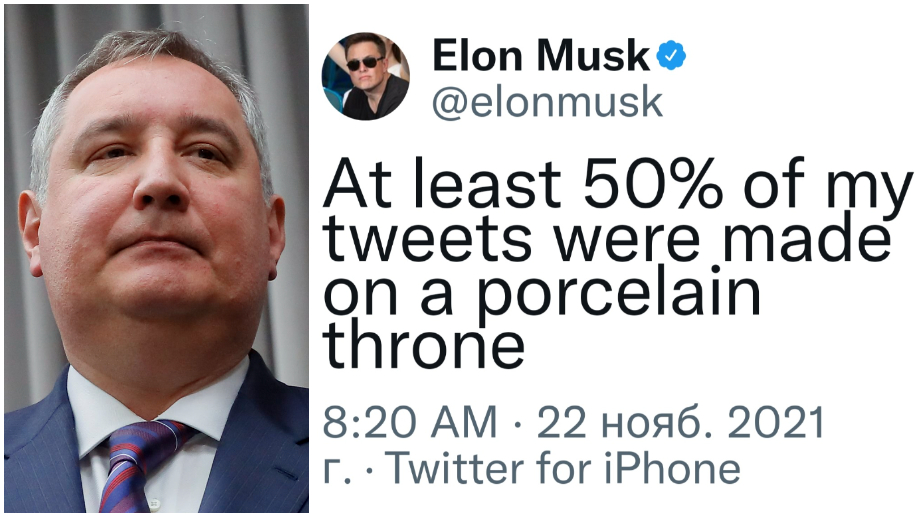This screenshot has width=920, height=517.
Task: Open the Elon Musk display name
Action: tap(540, 57)
